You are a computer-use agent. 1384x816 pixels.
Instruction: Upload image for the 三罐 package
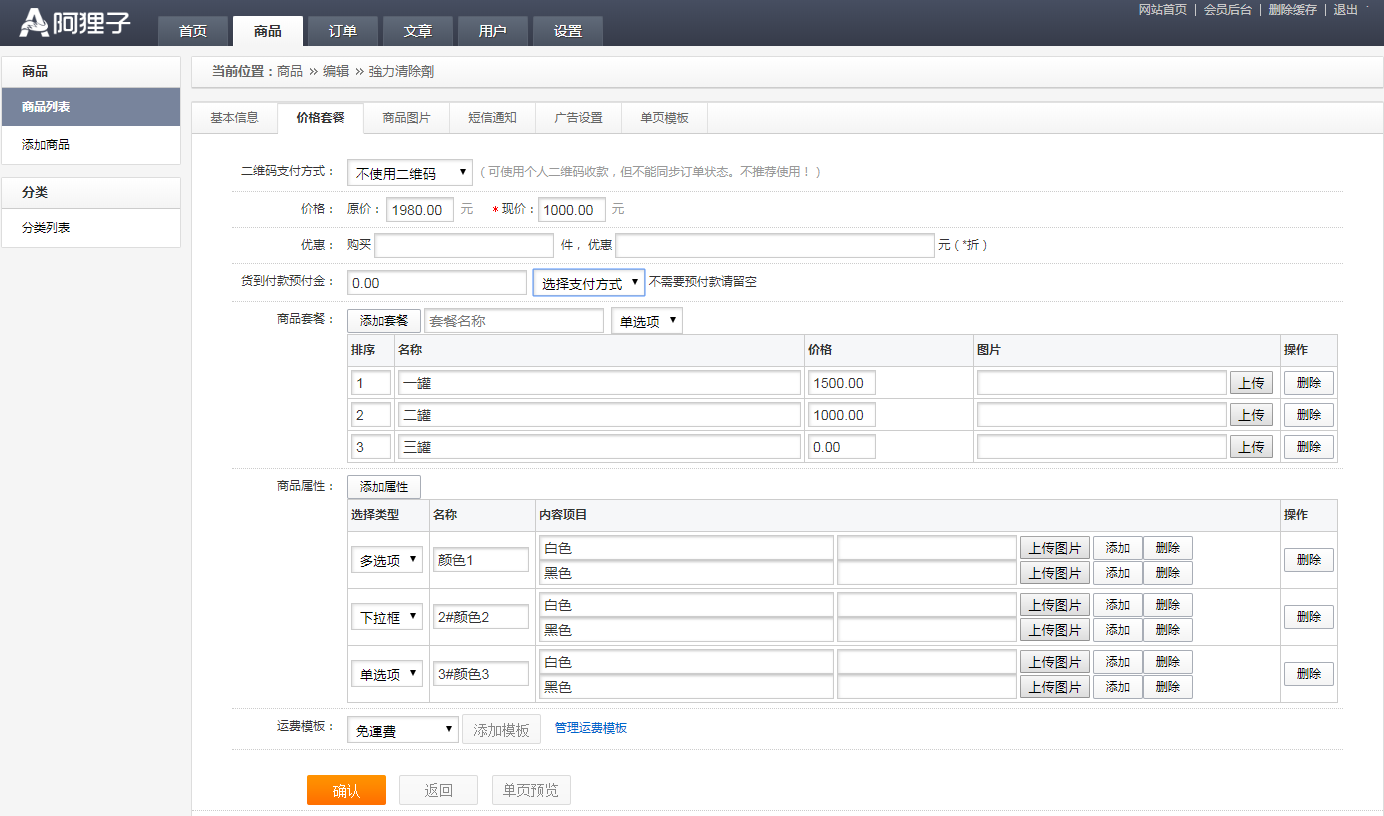(x=1251, y=447)
